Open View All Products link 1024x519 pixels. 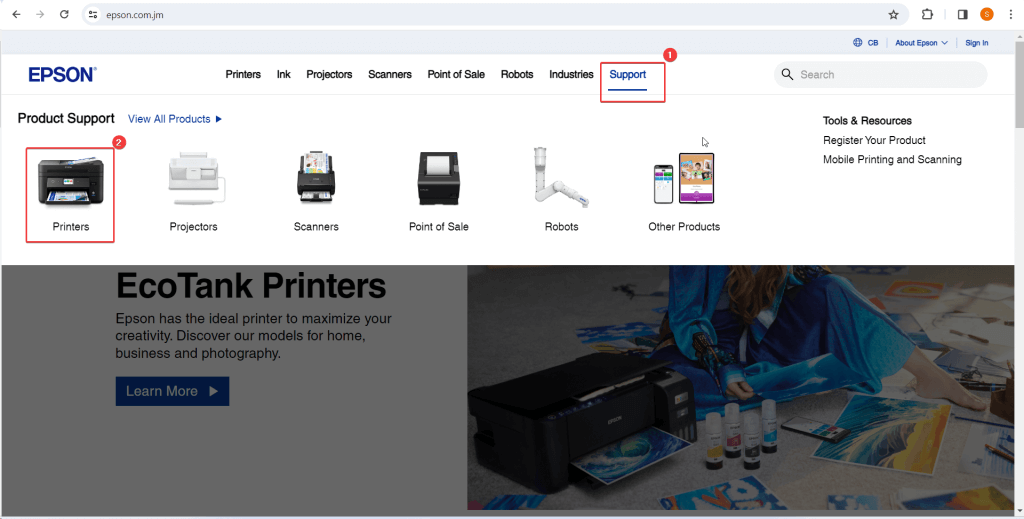169,119
